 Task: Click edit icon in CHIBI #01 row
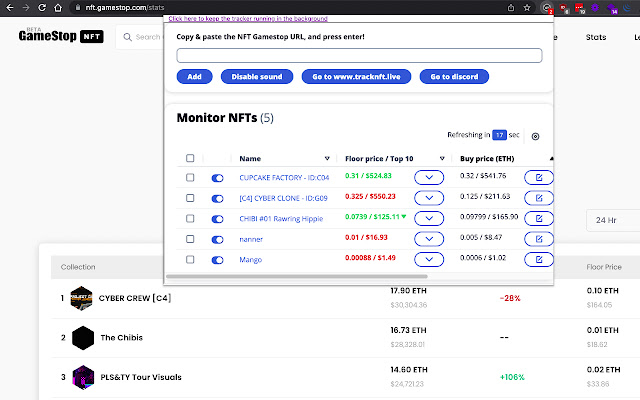click(x=538, y=218)
